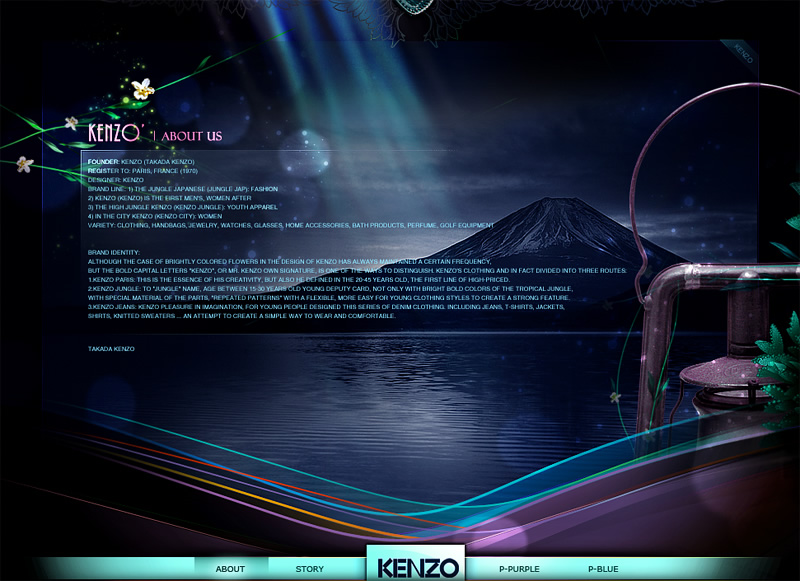Screen dimensions: 800x581
Task: Open the ABOUT navigation item
Action: pyautogui.click(x=230, y=569)
